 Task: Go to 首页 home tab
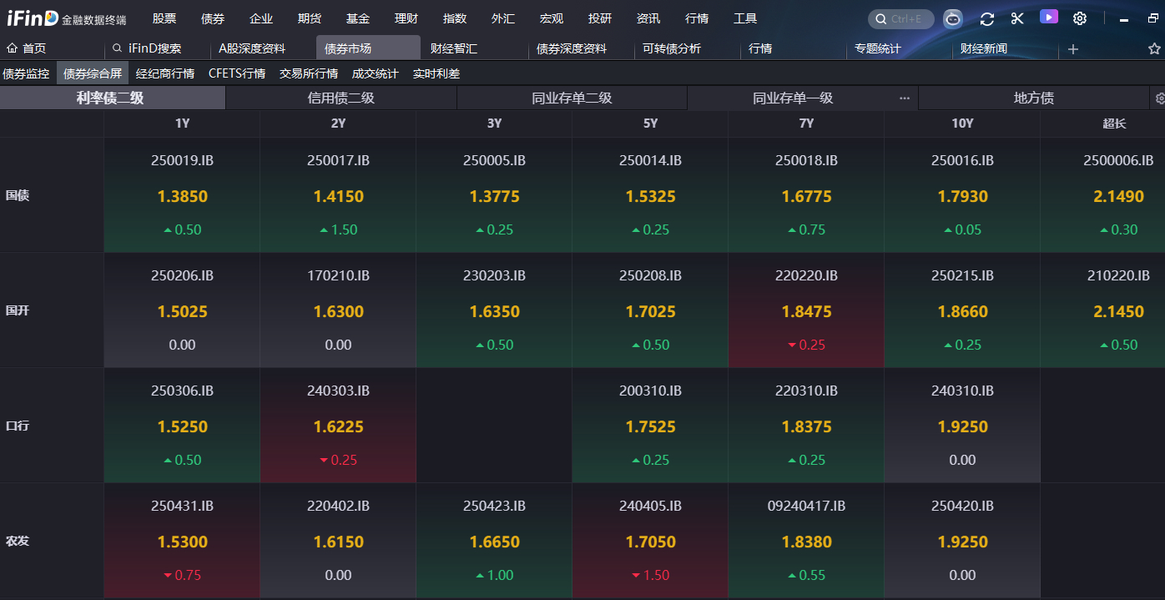[x=27, y=49]
